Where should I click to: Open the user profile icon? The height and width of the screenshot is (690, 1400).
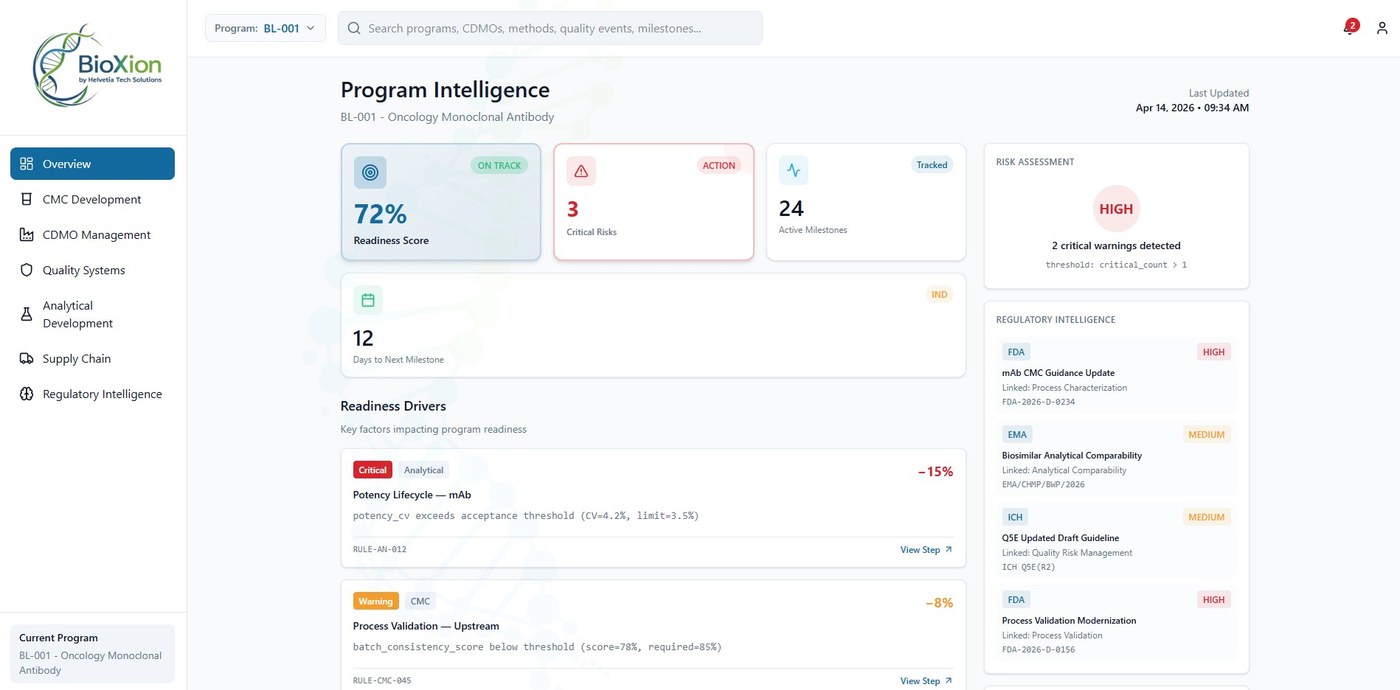(x=1381, y=28)
